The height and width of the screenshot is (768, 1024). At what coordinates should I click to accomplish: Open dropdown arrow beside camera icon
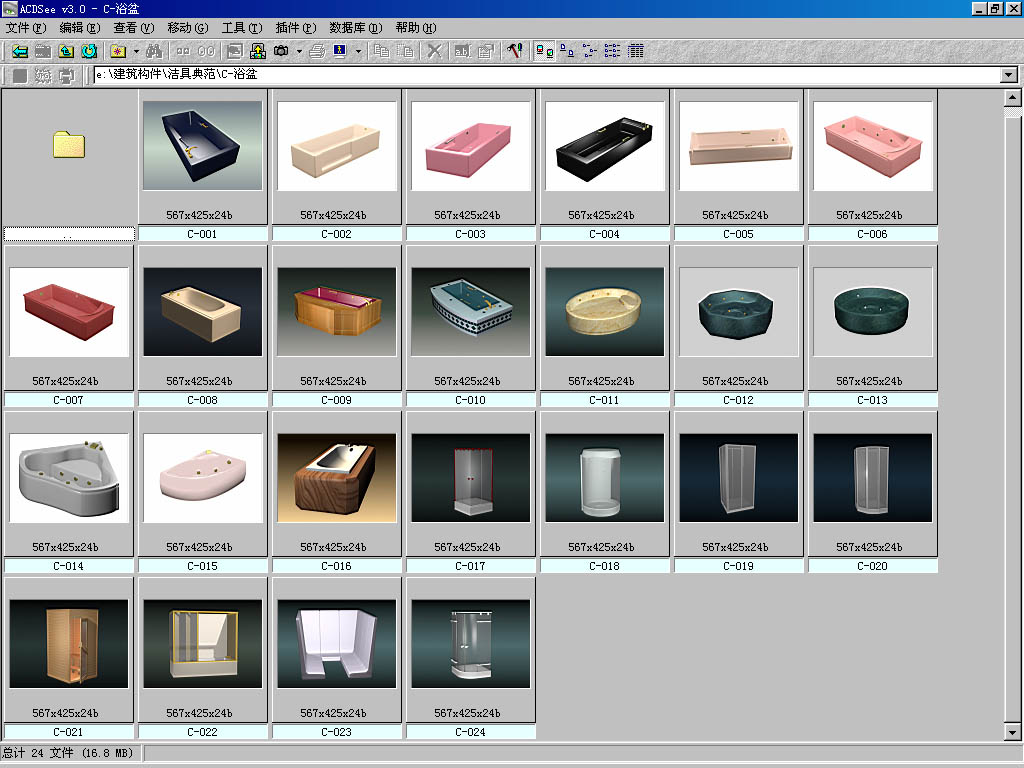[x=299, y=50]
